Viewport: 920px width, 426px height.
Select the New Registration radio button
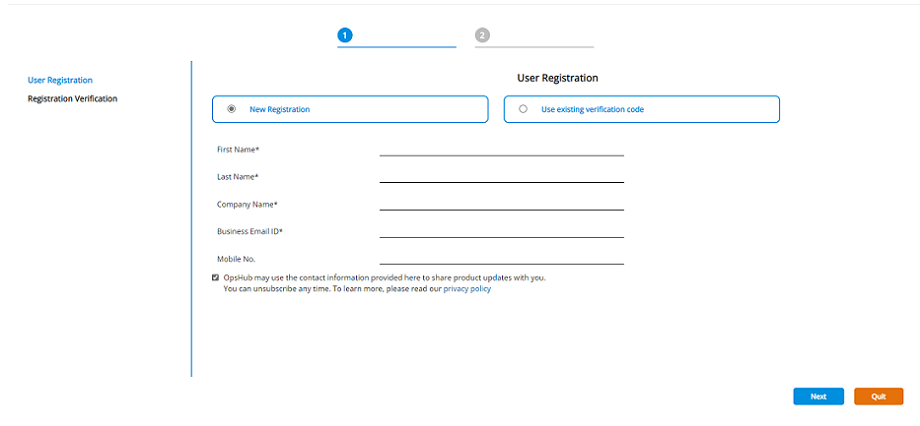tap(232, 109)
